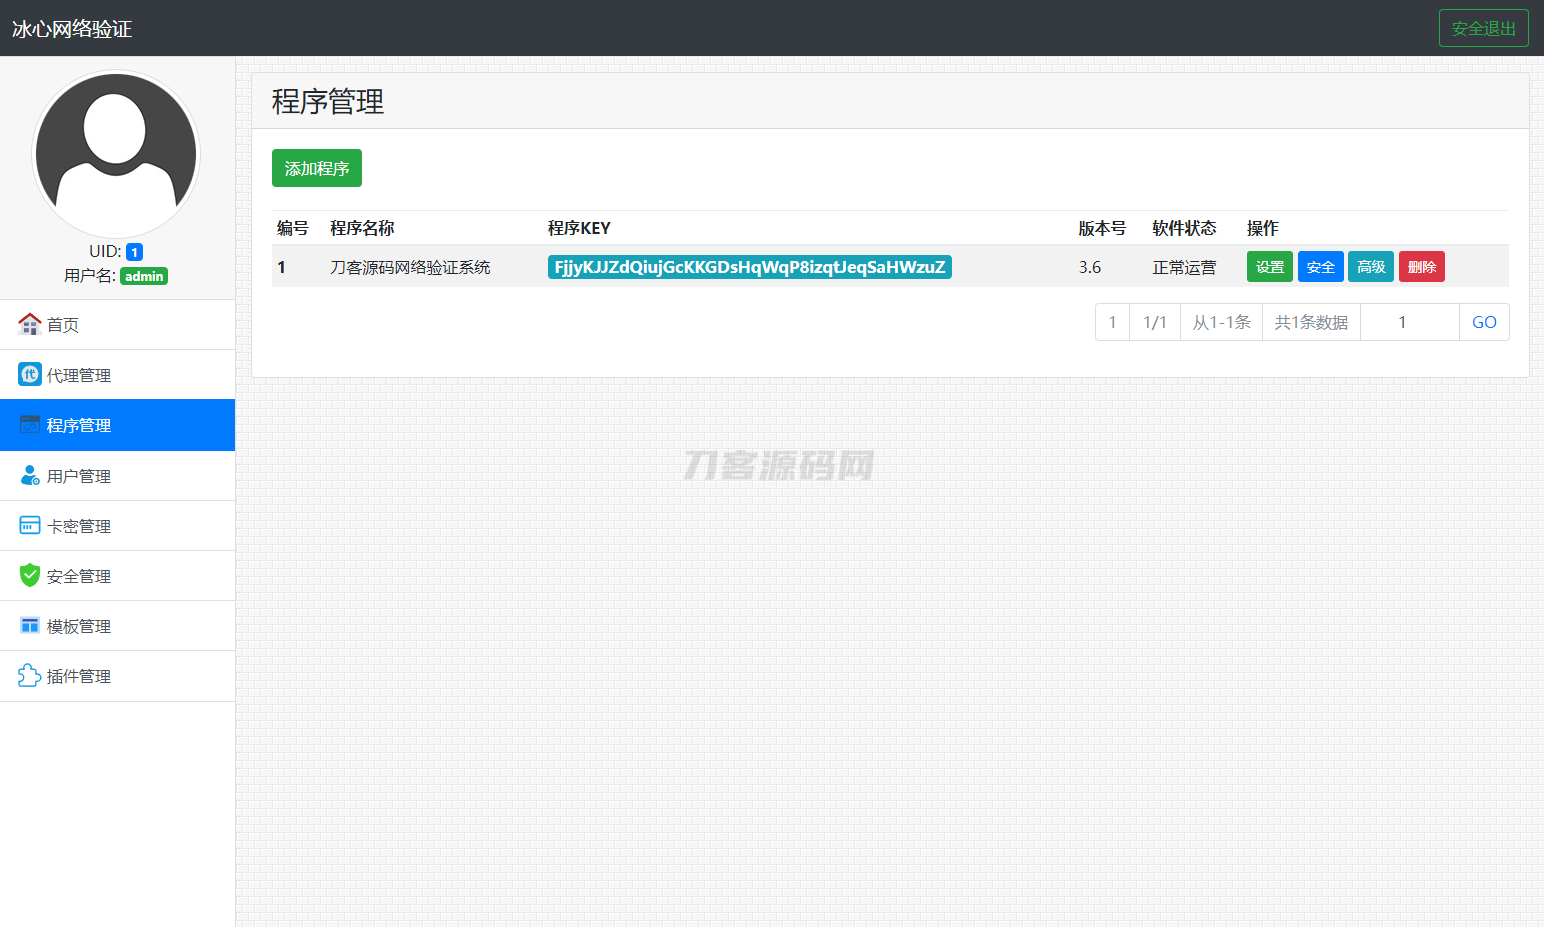Open settings with the 设置 button
Screen dimensions: 1544x927
point(1269,266)
